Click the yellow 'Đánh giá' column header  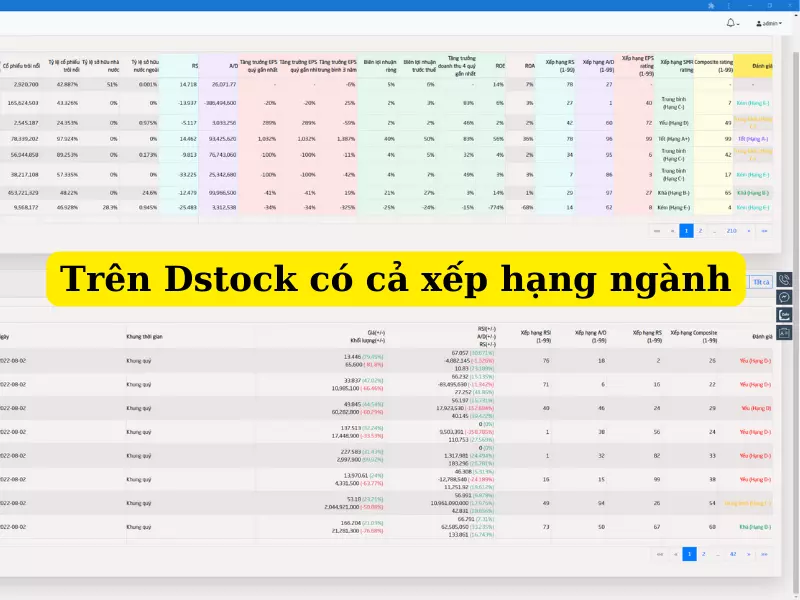[x=753, y=66]
